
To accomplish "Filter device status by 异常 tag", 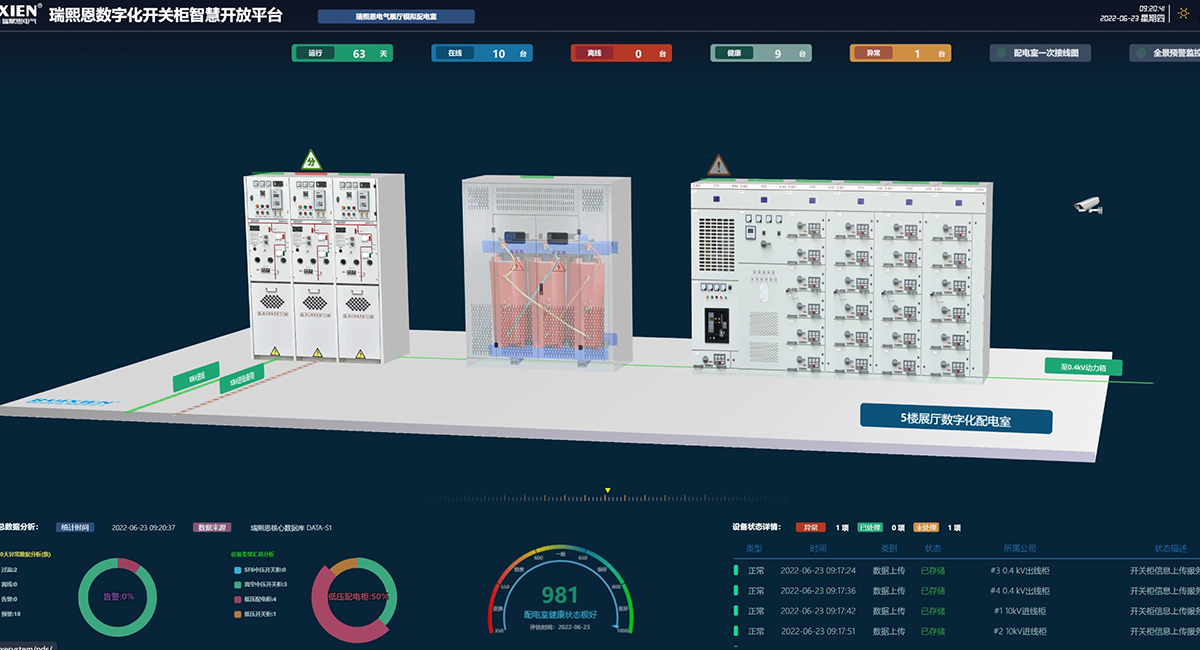I will click(x=812, y=527).
